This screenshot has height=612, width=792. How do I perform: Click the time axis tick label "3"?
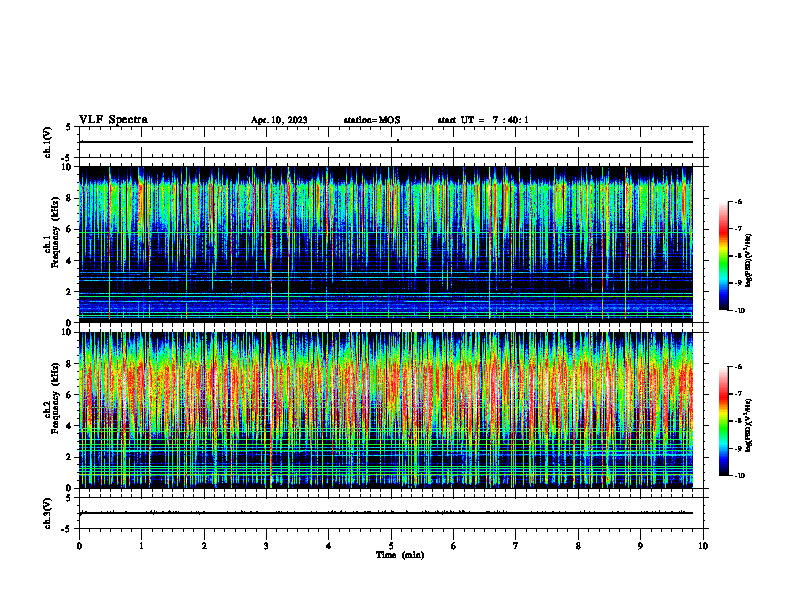click(266, 546)
